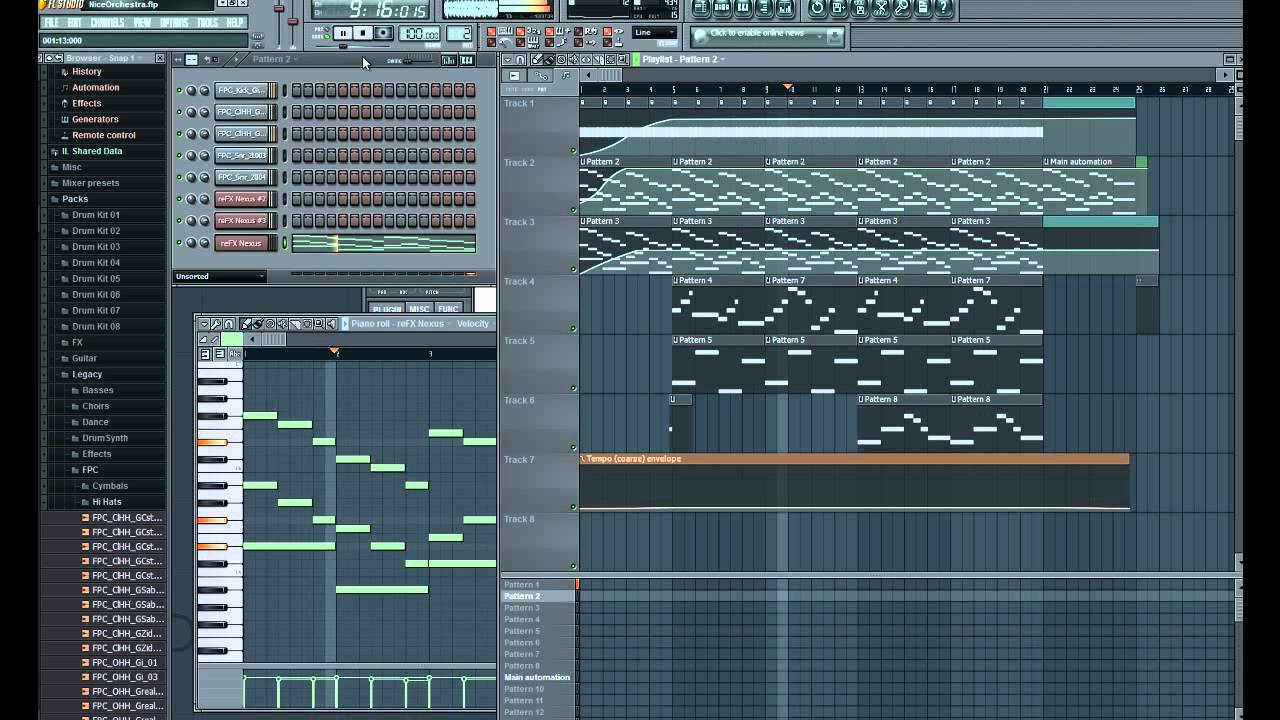Toggle the magnet snap icon in the playlist toolbar
Image resolution: width=1280 pixels, height=720 pixels.
[x=521, y=60]
